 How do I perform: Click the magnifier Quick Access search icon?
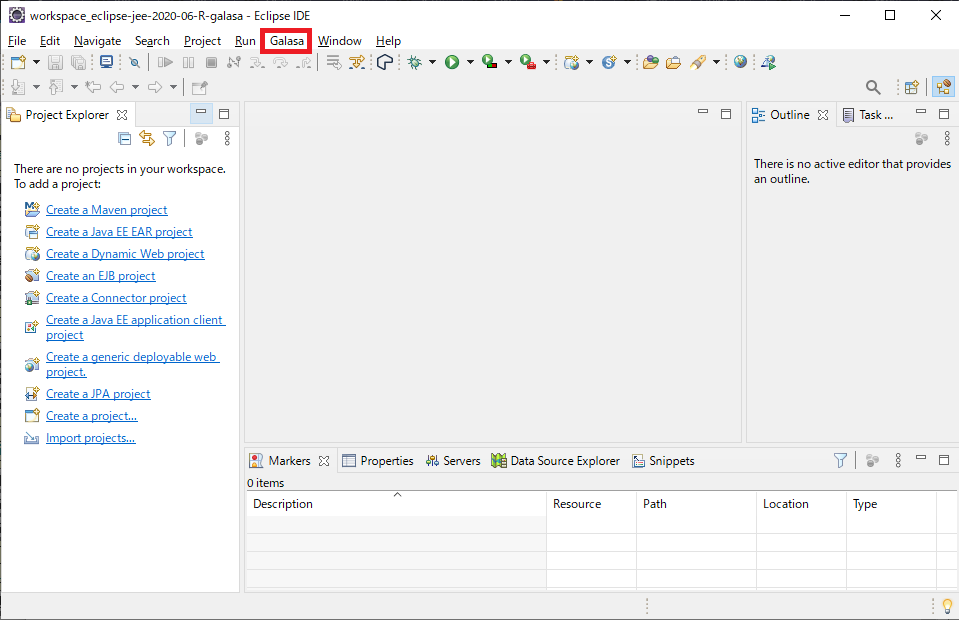tap(873, 87)
